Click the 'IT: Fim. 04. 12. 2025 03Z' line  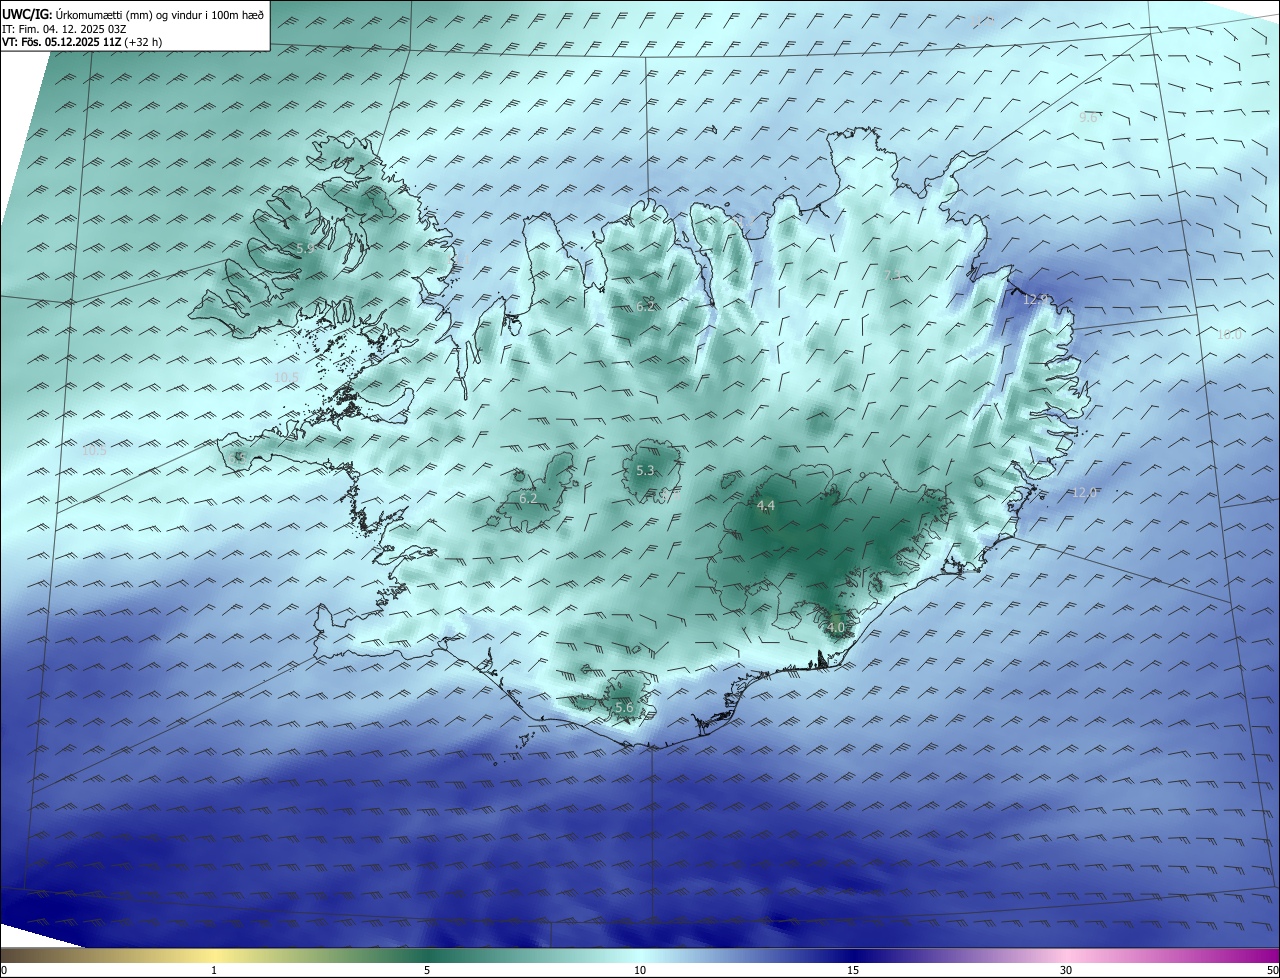pos(65,29)
